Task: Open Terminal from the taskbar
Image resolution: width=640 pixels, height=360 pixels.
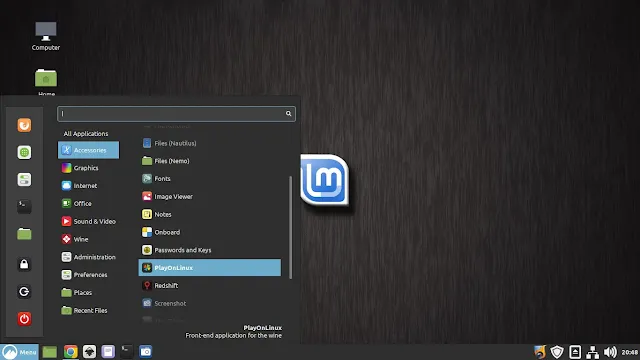Action: [x=127, y=351]
